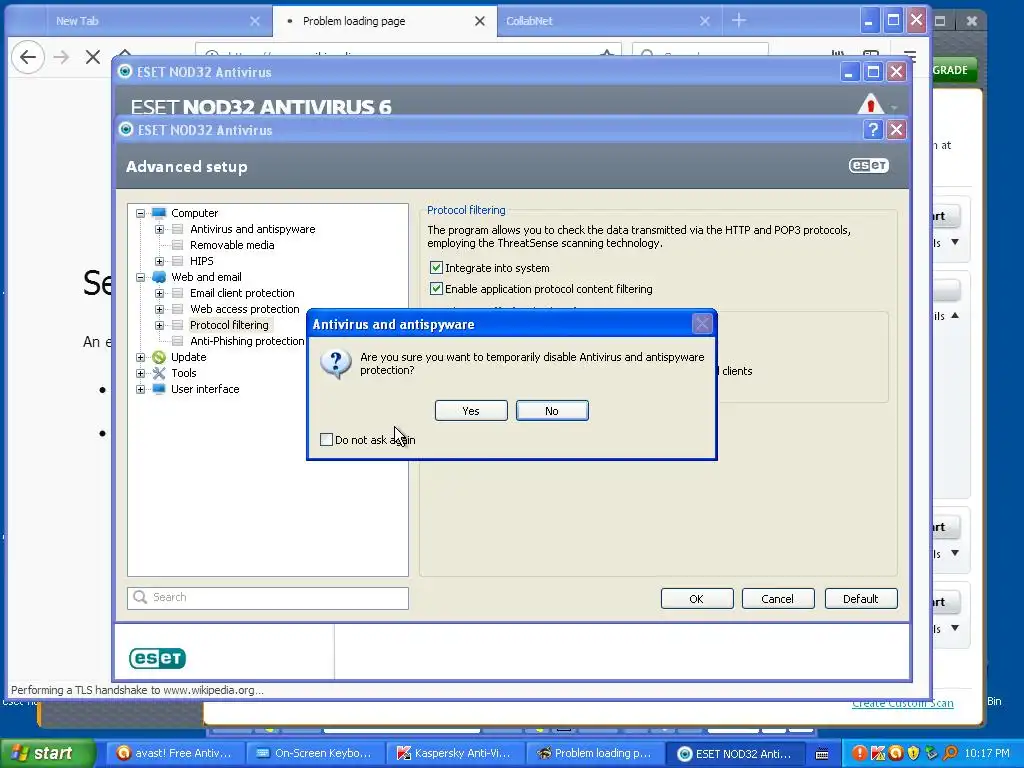This screenshot has width=1024, height=768.
Task: Expand Antivirus and antispyware tree node
Action: tap(159, 229)
